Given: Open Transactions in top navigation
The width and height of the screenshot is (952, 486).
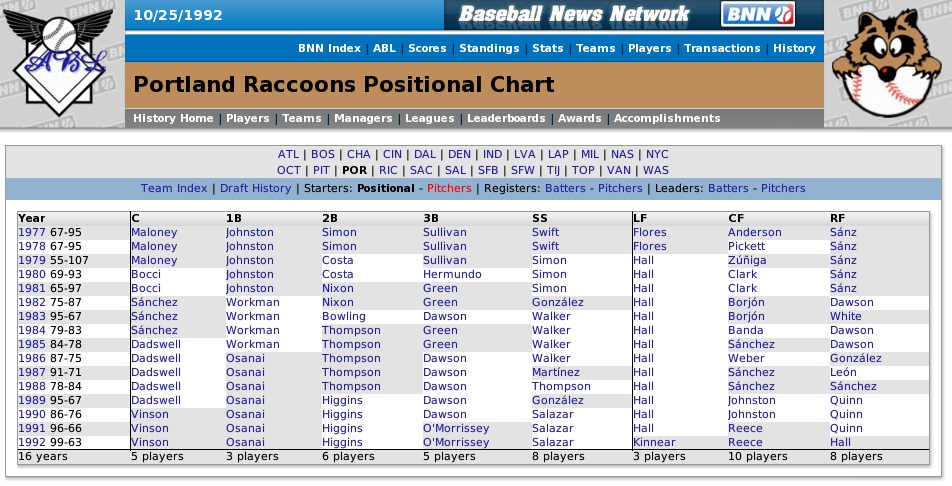Looking at the screenshot, I should click(722, 49).
